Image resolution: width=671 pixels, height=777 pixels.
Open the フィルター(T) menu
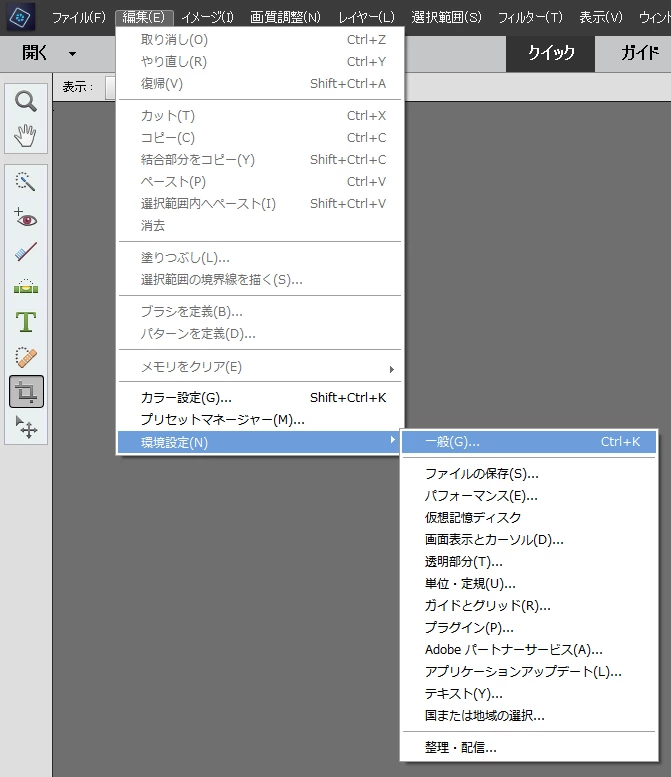(x=531, y=18)
